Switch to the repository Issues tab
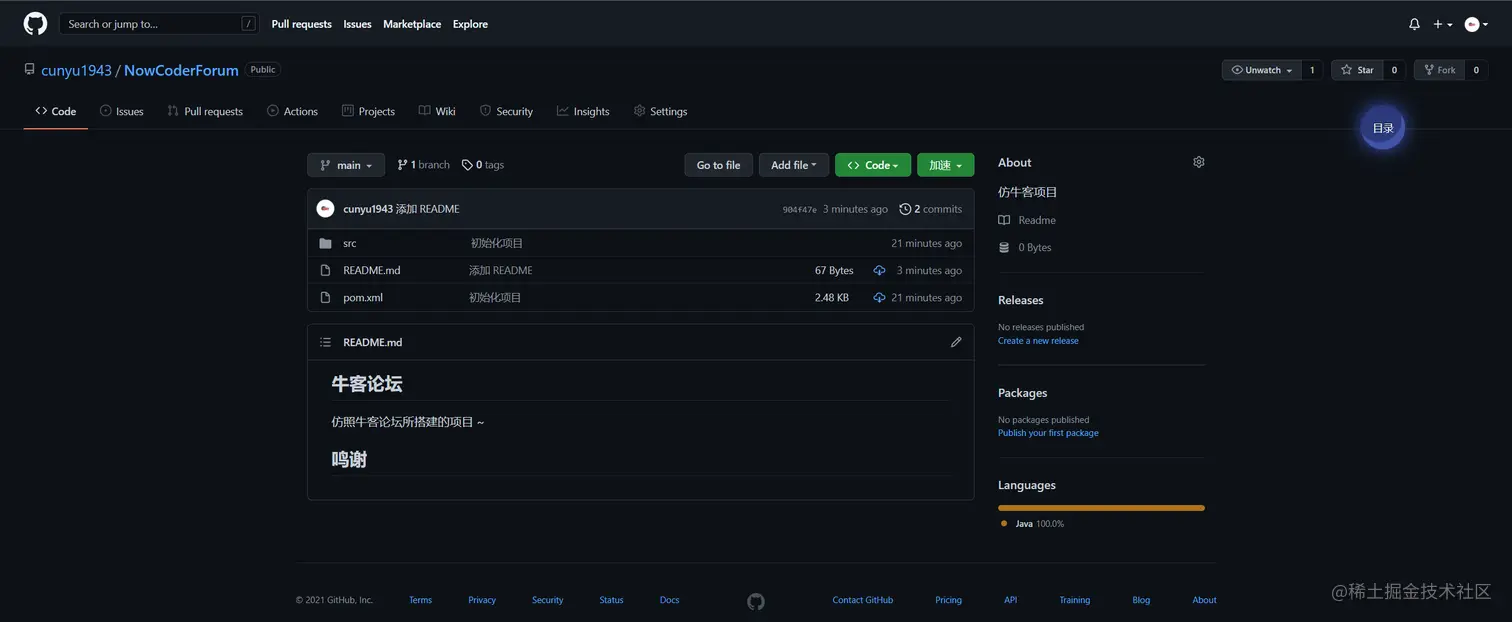The height and width of the screenshot is (622, 1512). click(122, 111)
